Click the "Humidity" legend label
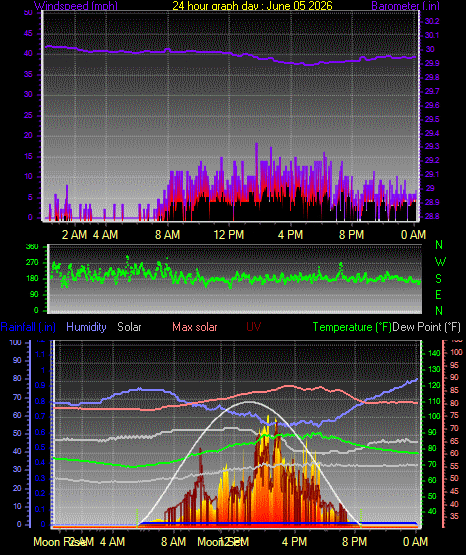Viewport: 466px width, 555px height. 86,327
